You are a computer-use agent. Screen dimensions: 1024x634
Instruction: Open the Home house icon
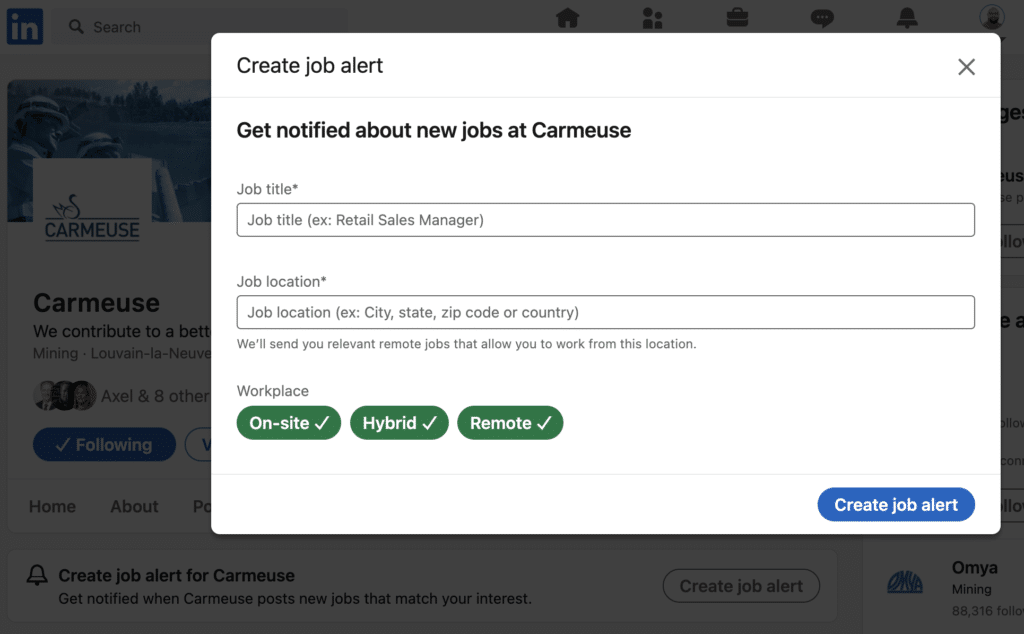point(567,18)
